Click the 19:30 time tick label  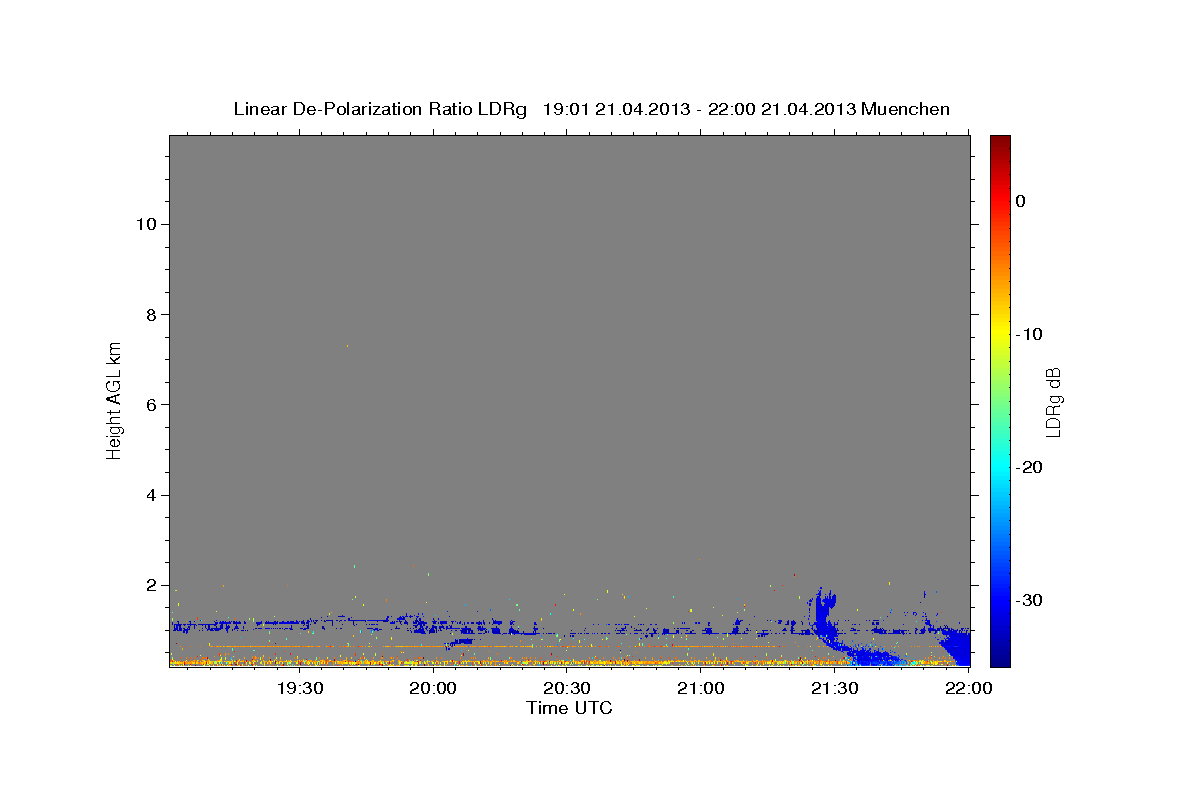click(x=299, y=688)
